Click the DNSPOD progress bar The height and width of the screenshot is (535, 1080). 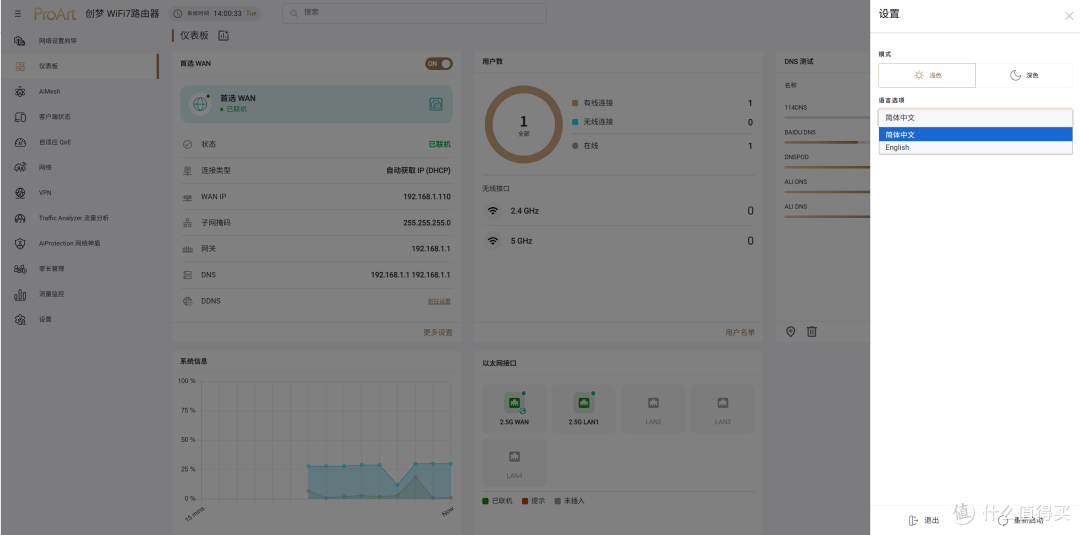coord(827,167)
